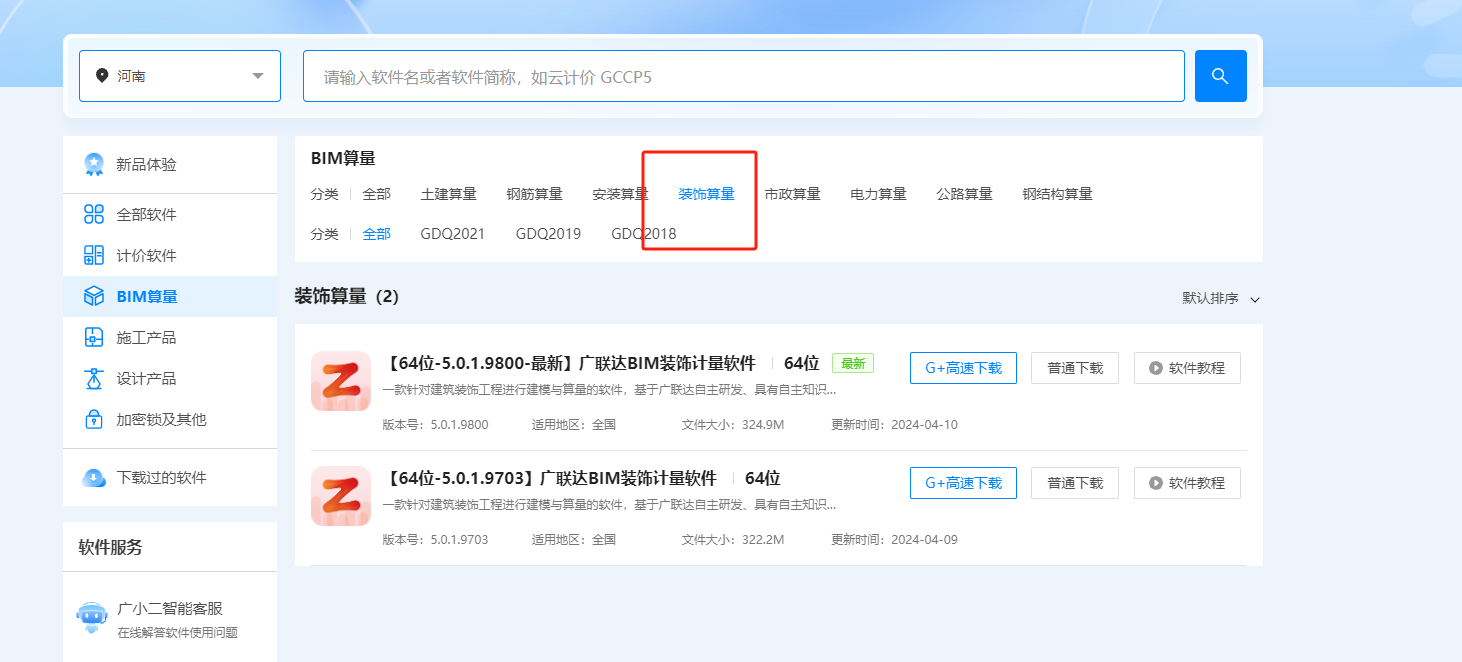This screenshot has height=662, width=1462.
Task: Filter by GDQ2019
Action: click(x=548, y=234)
